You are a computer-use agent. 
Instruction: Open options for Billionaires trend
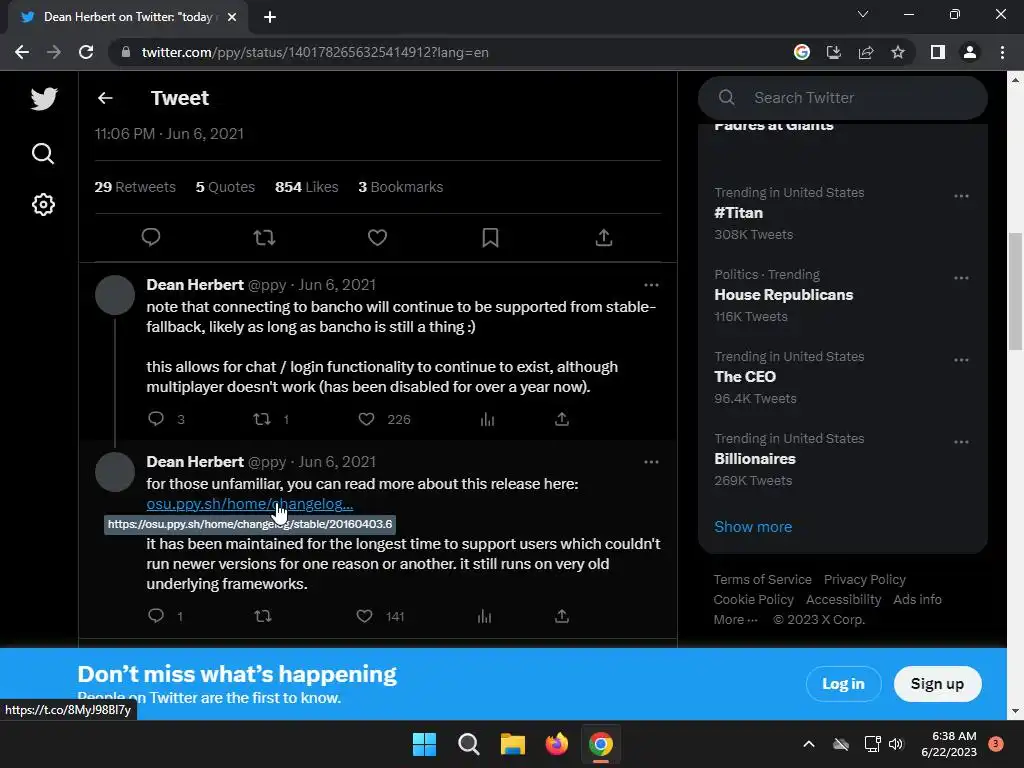coord(961,441)
